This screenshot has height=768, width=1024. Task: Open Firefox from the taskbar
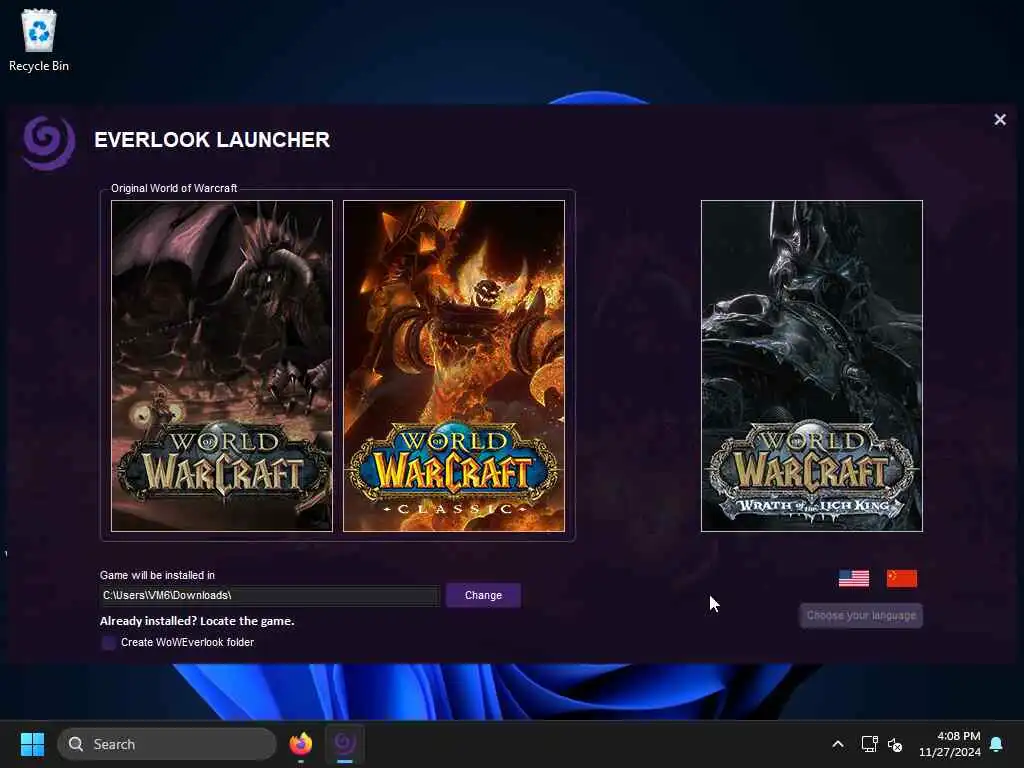click(x=300, y=744)
